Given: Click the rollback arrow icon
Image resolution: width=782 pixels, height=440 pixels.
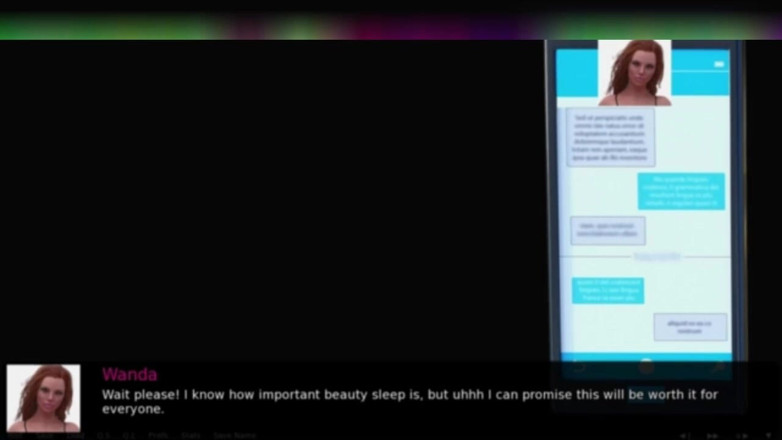Looking at the screenshot, I should 685,436.
